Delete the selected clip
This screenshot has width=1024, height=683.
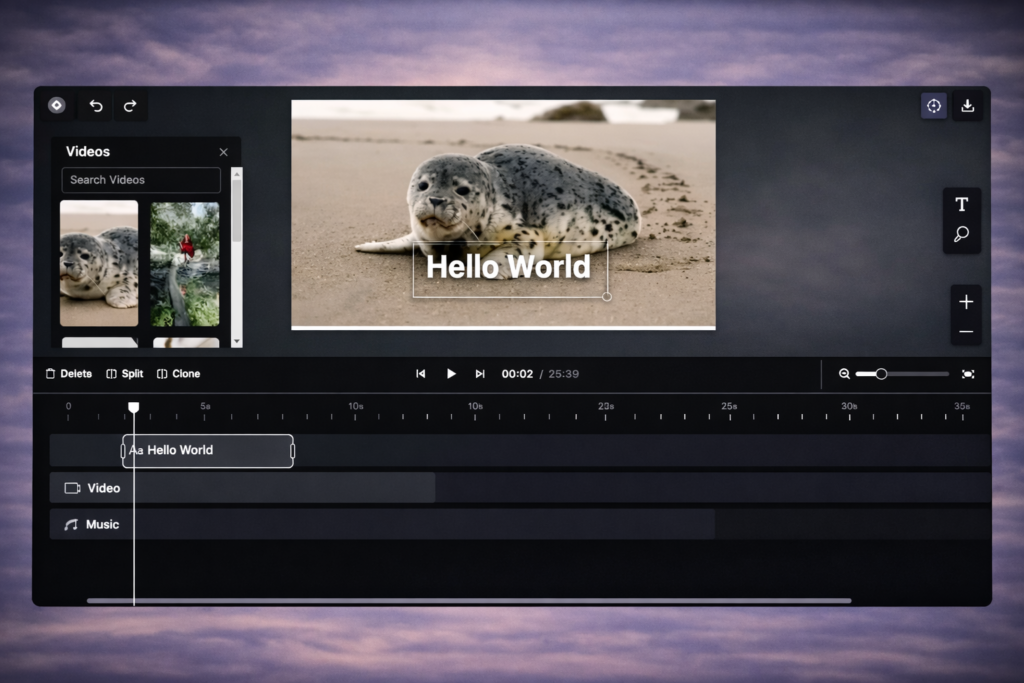68,374
